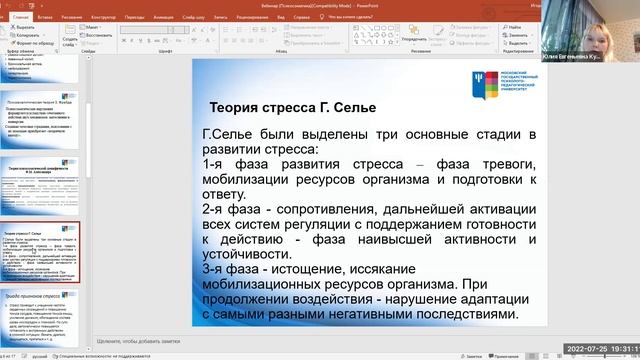640x360 pixels.
Task: Click the text highlight color icon
Action: click(194, 41)
